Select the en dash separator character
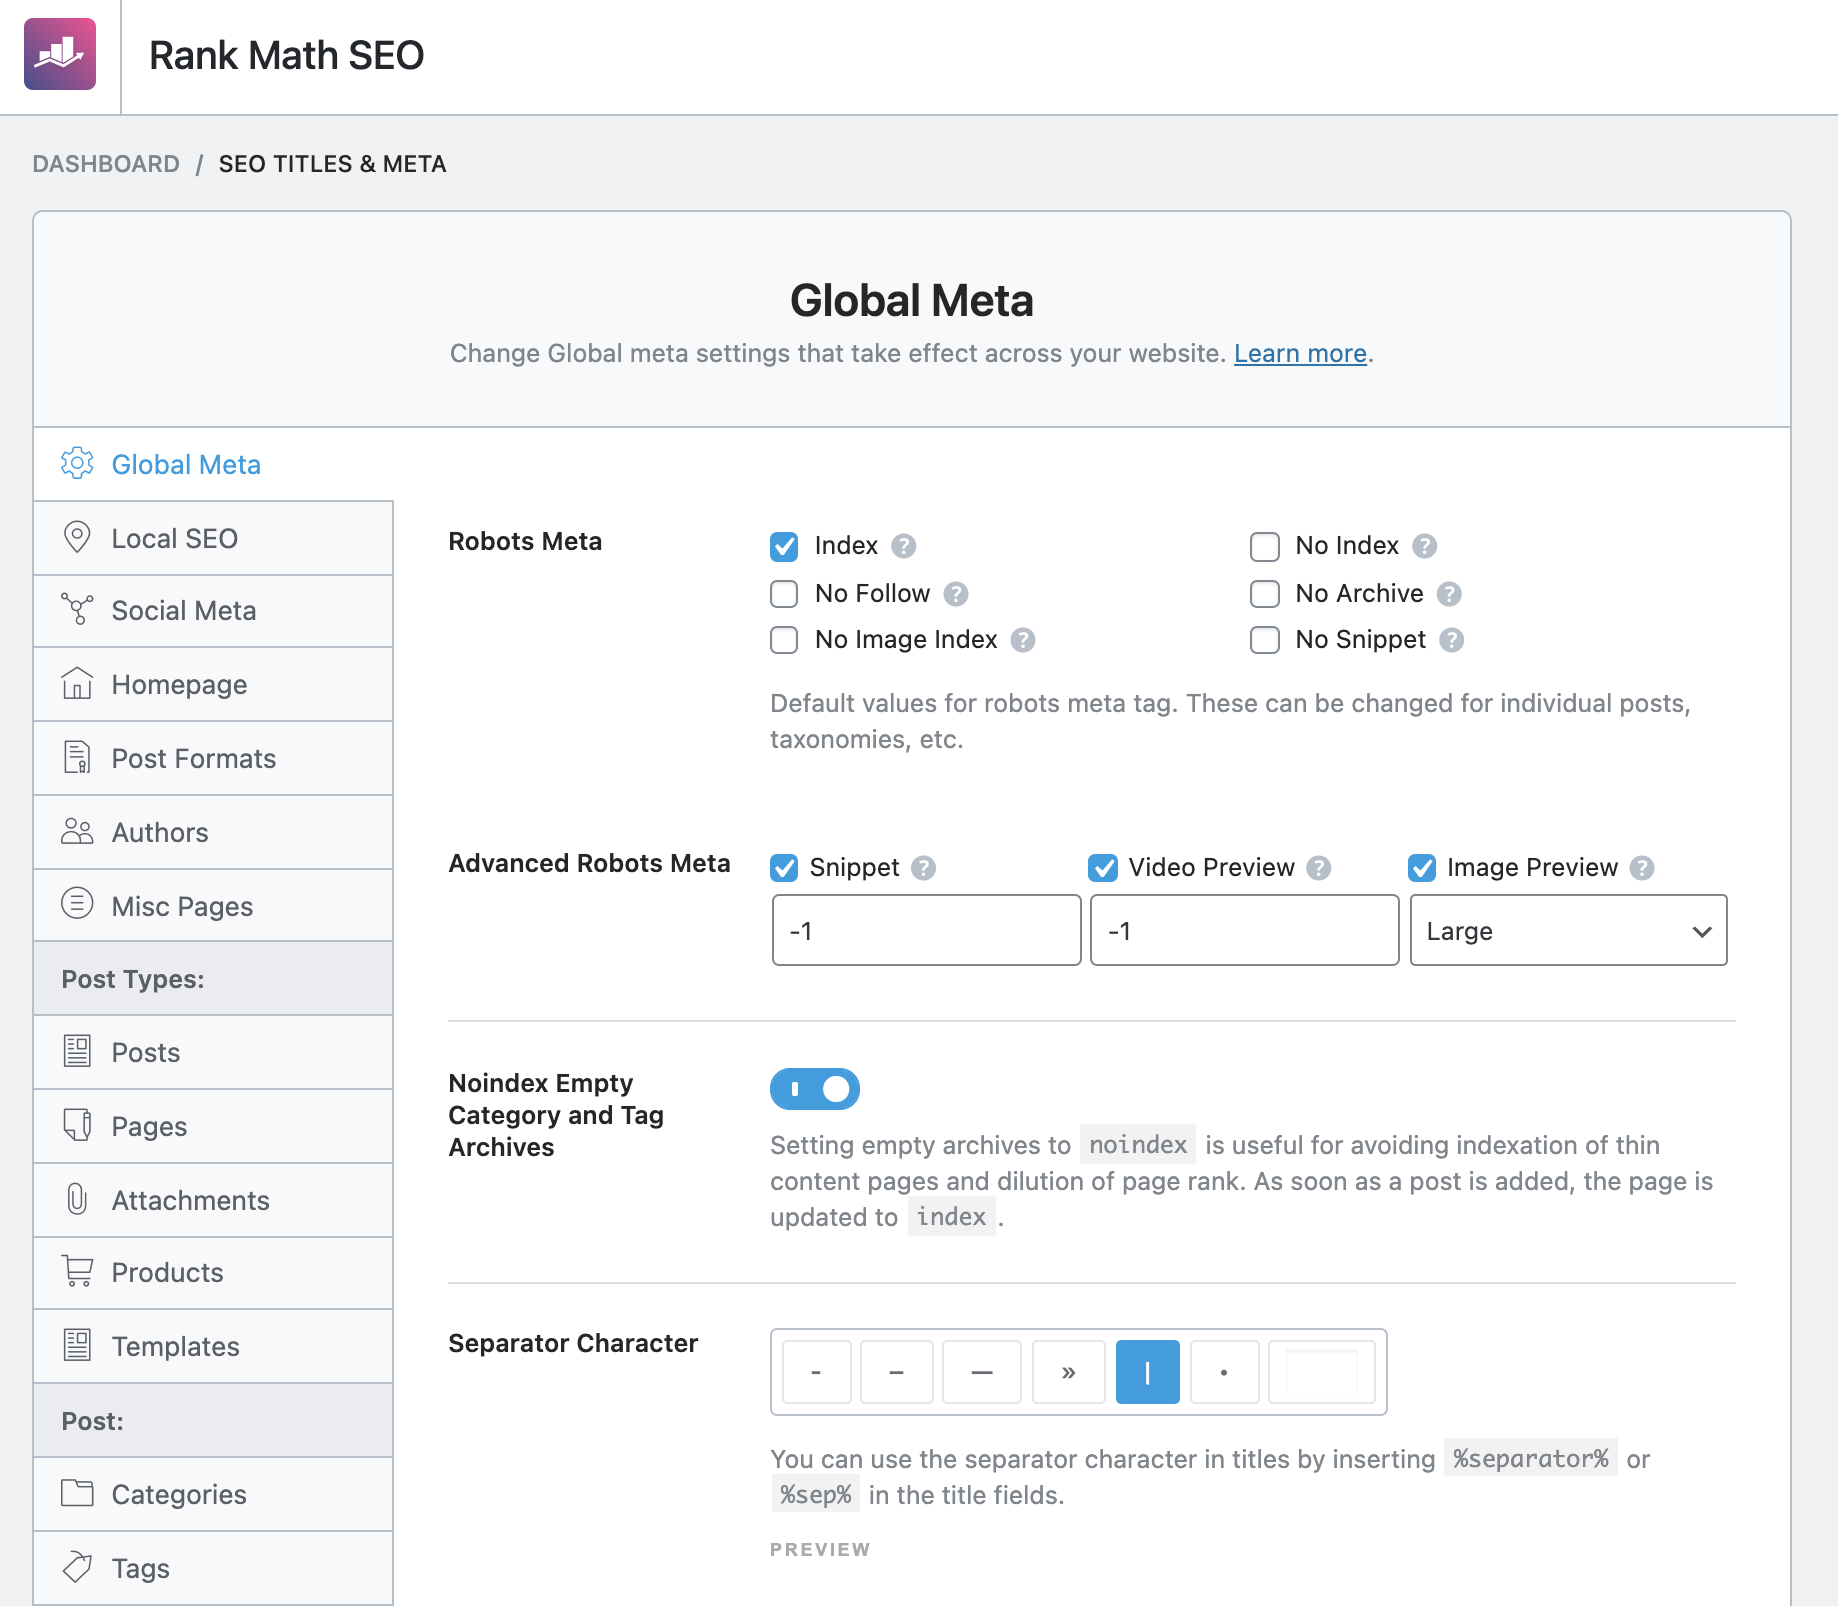Screen dimensions: 1838x1606 [897, 1372]
